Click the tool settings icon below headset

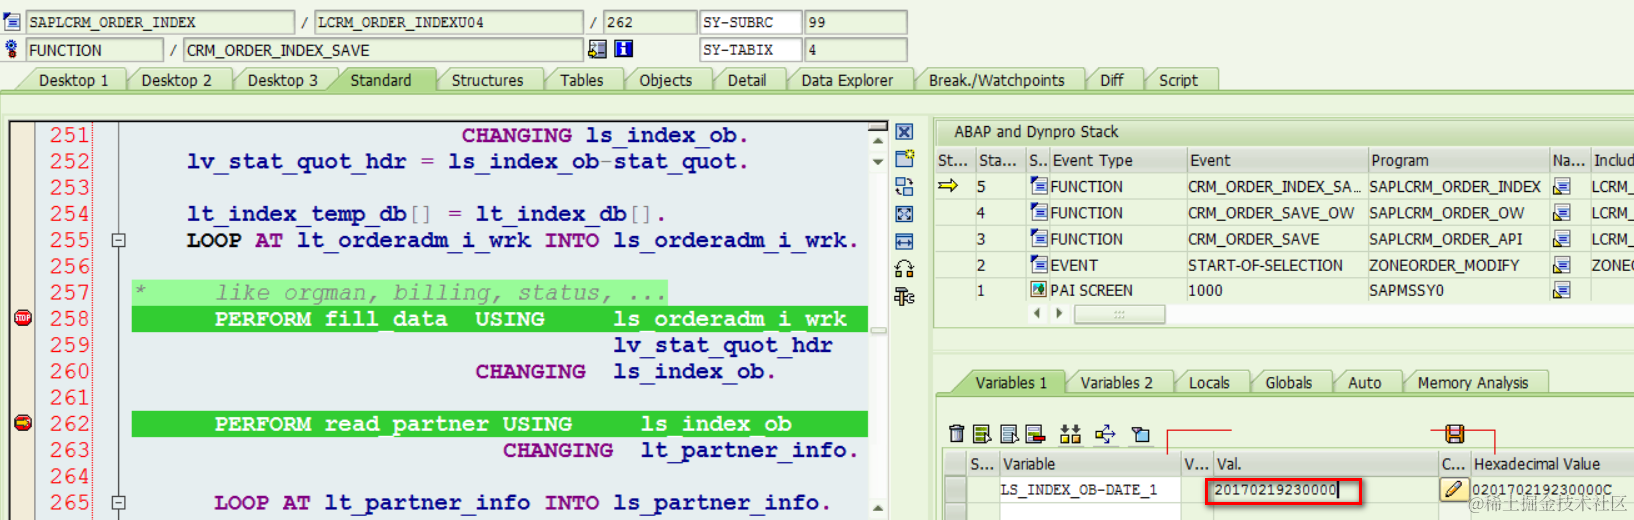tap(904, 296)
